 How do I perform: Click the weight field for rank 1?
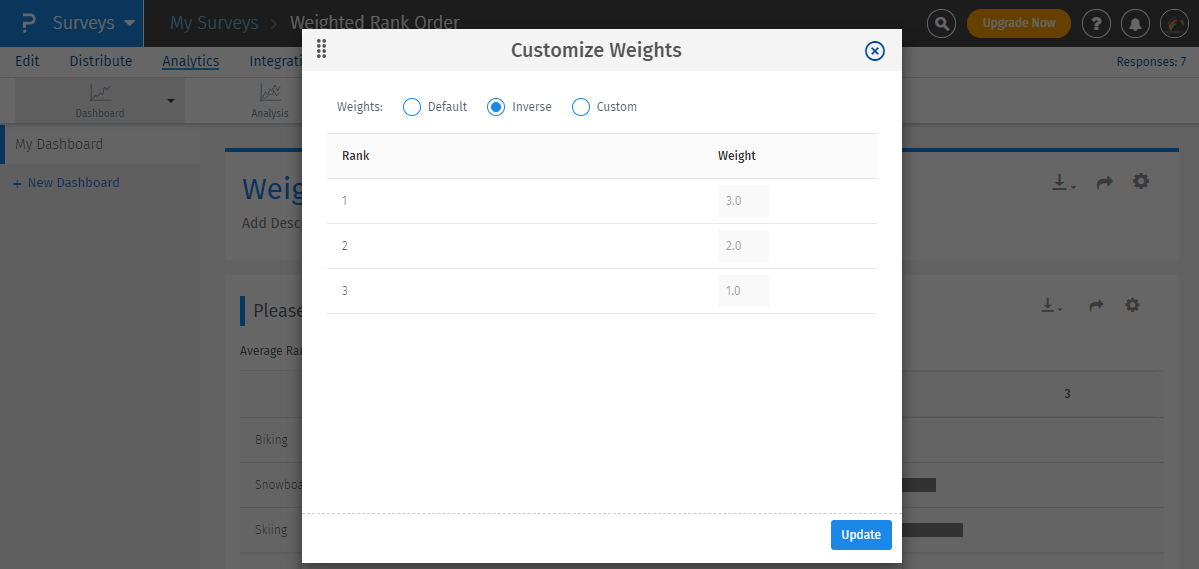[742, 201]
